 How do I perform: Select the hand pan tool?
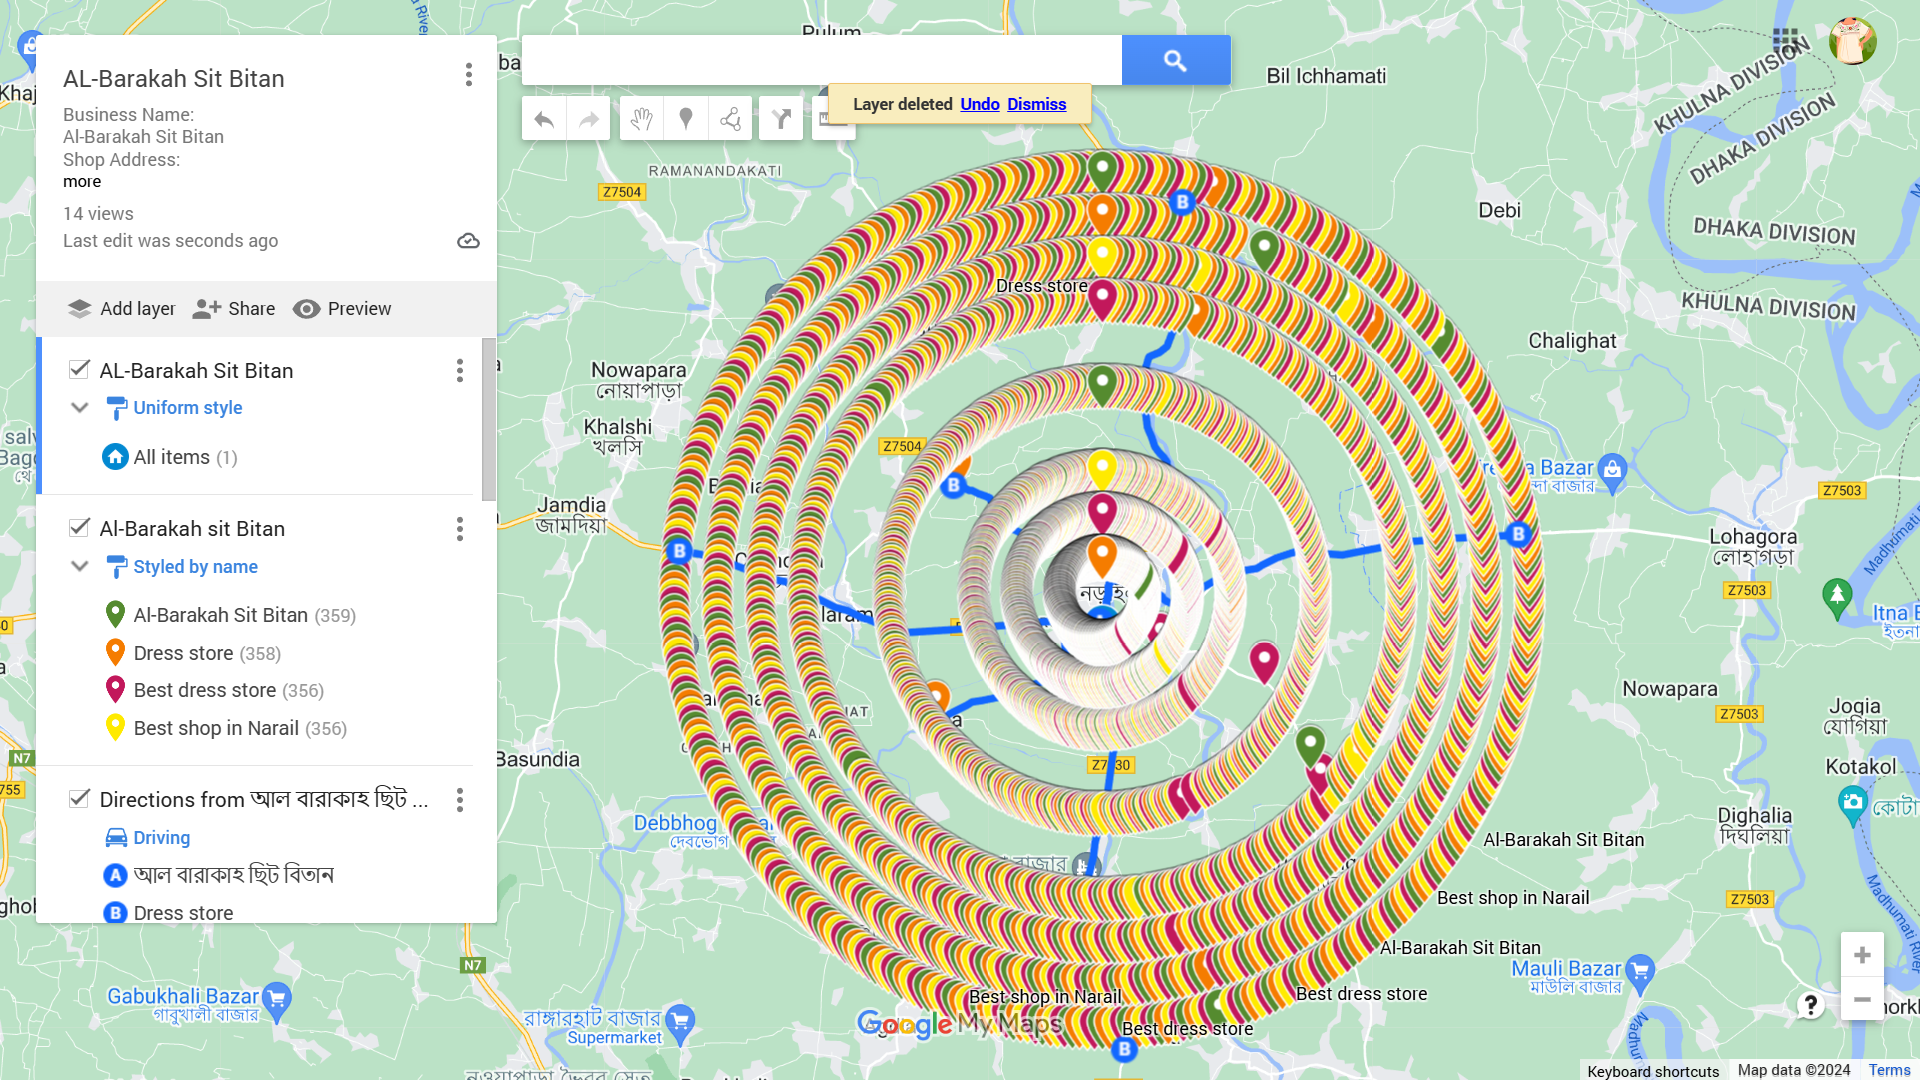(641, 117)
